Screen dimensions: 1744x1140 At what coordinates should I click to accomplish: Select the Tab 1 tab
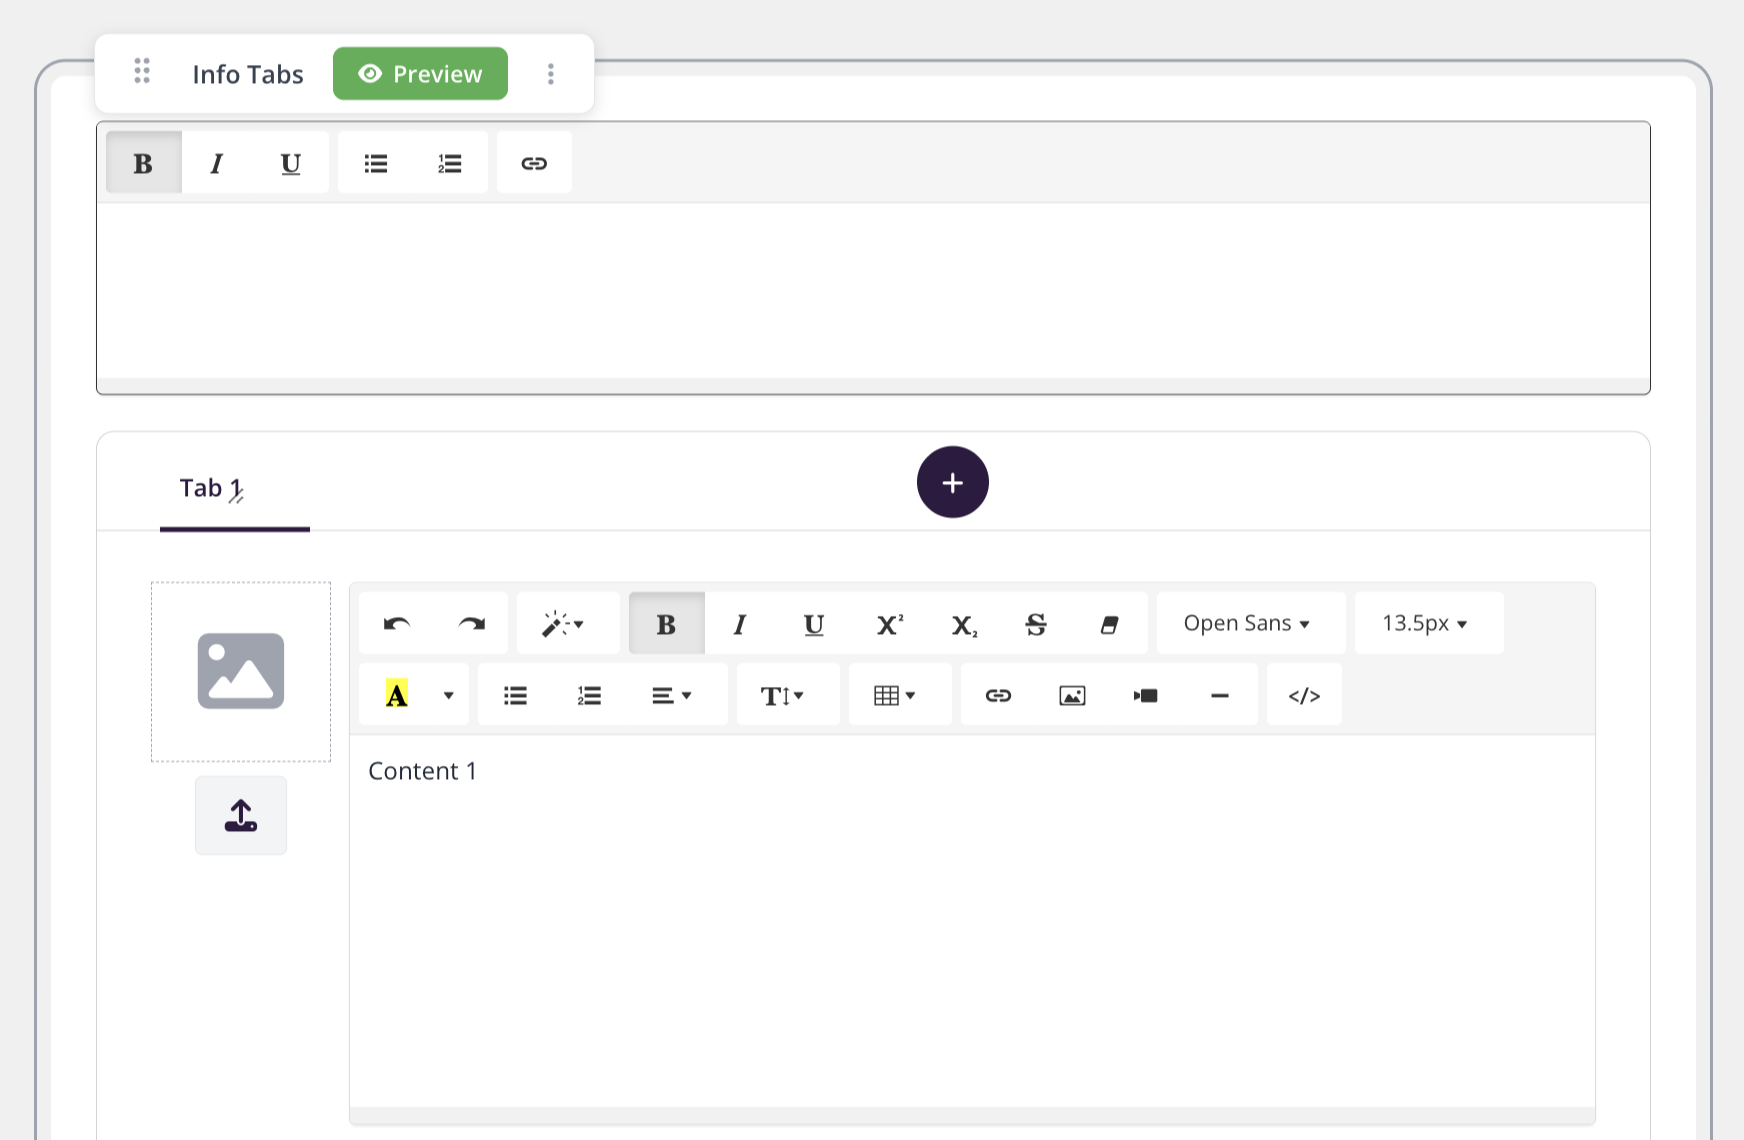click(235, 489)
